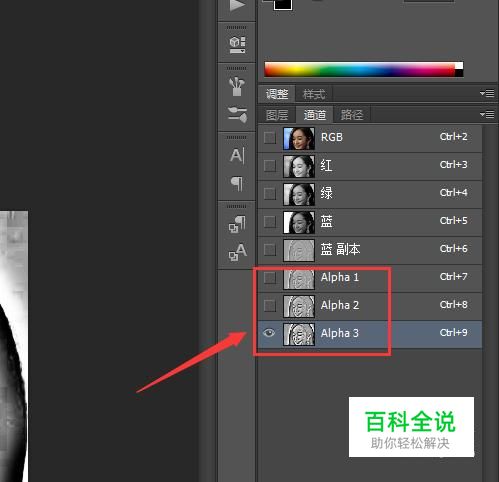Open the 3D panel cube icon
The image size is (499, 482).
point(237,45)
